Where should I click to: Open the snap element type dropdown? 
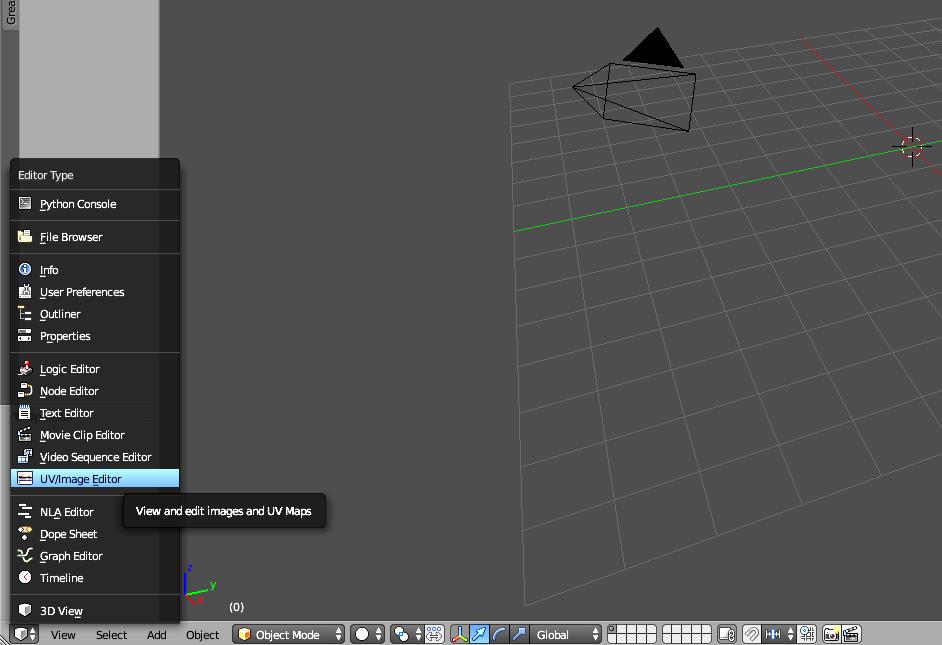coord(779,634)
